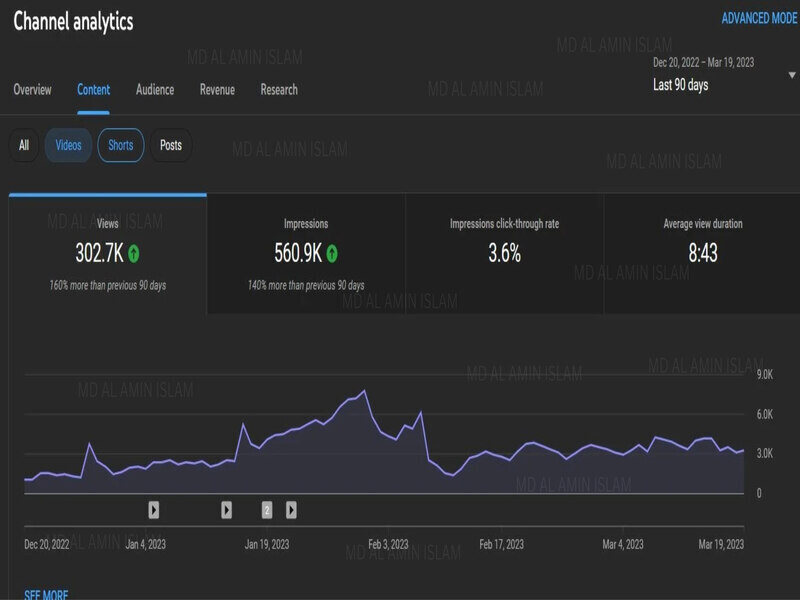This screenshot has height=600, width=800.
Task: Go to the Revenue tab
Action: [217, 90]
